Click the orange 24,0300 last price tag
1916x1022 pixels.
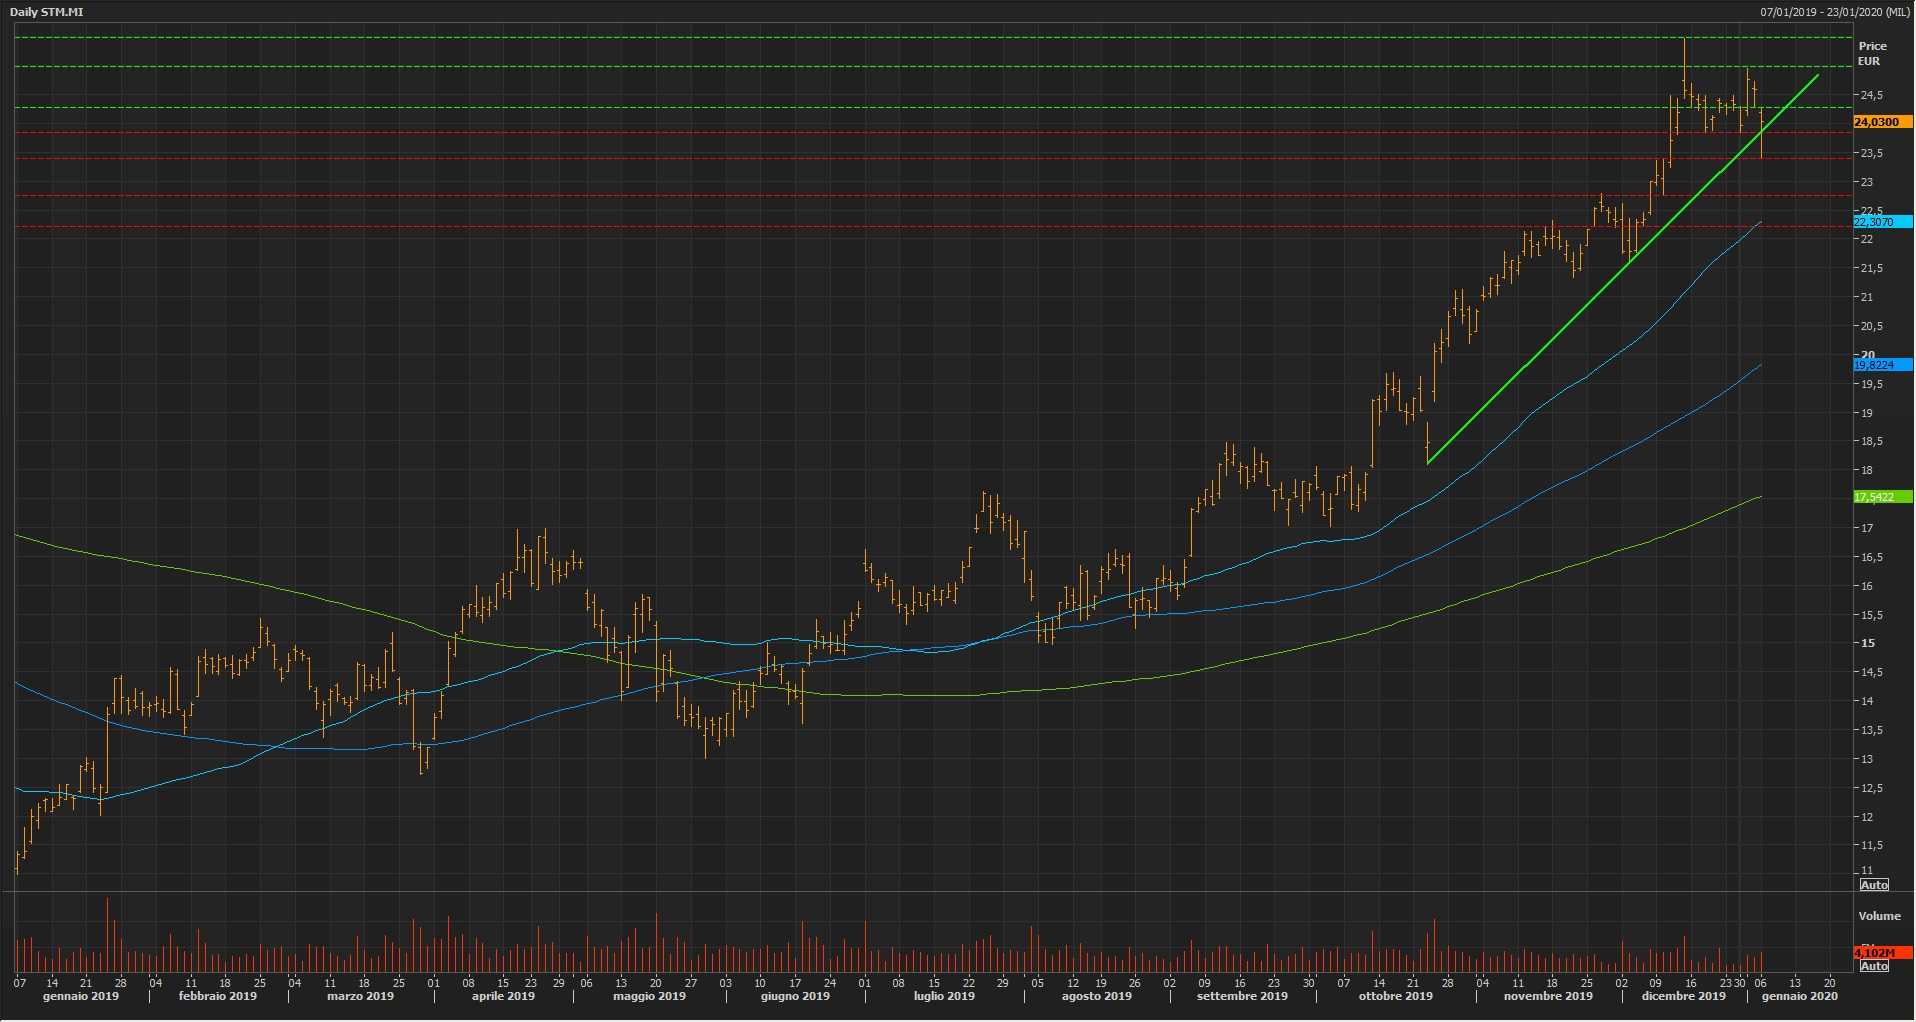point(1876,122)
